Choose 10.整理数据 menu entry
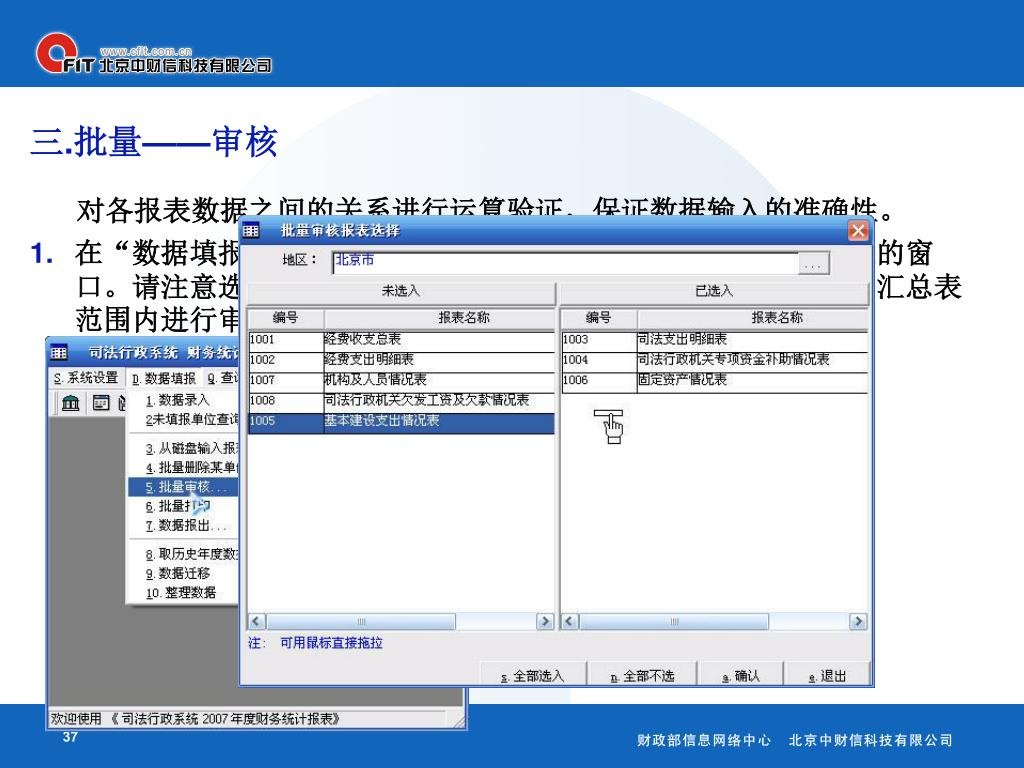 (x=183, y=593)
